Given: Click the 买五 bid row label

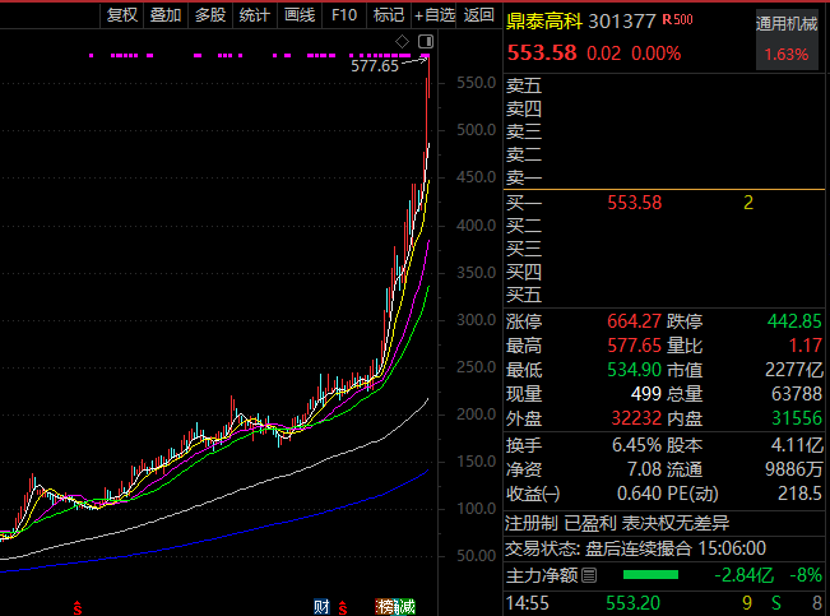Looking at the screenshot, I should (524, 294).
